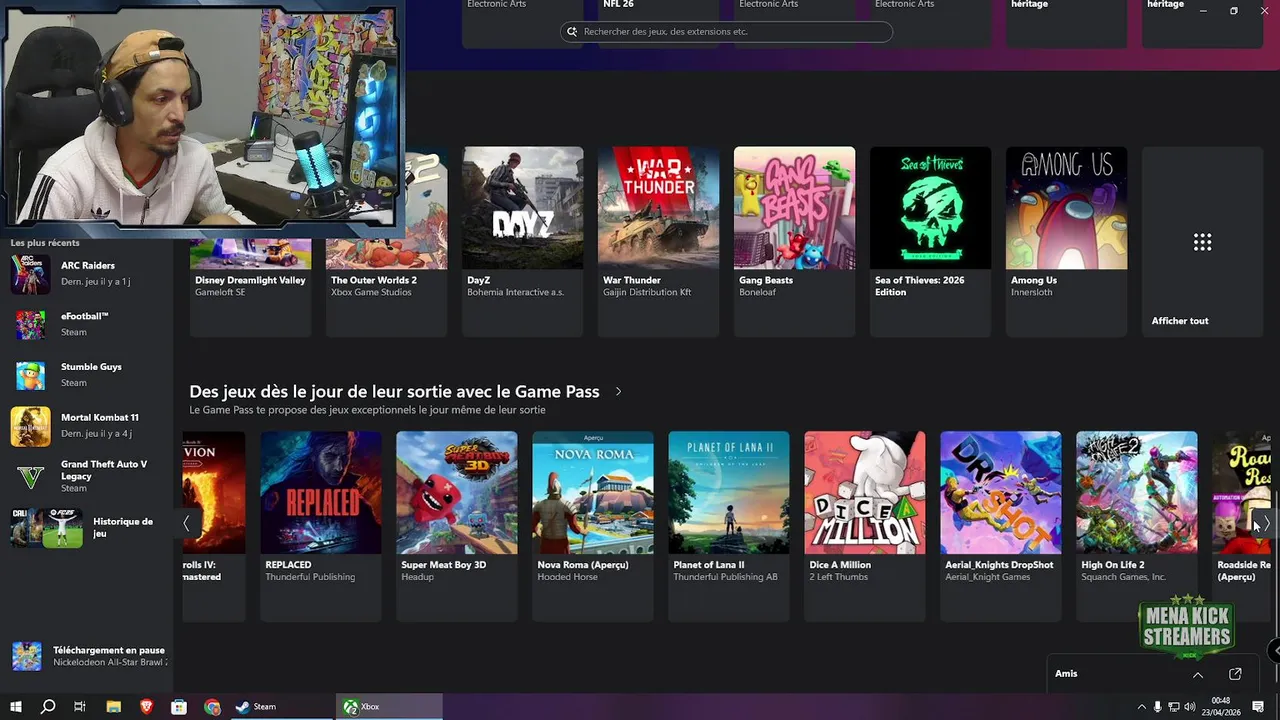
Task: Open paused download Nickelodeon All-Star Brawl 2
Action: click(89, 656)
